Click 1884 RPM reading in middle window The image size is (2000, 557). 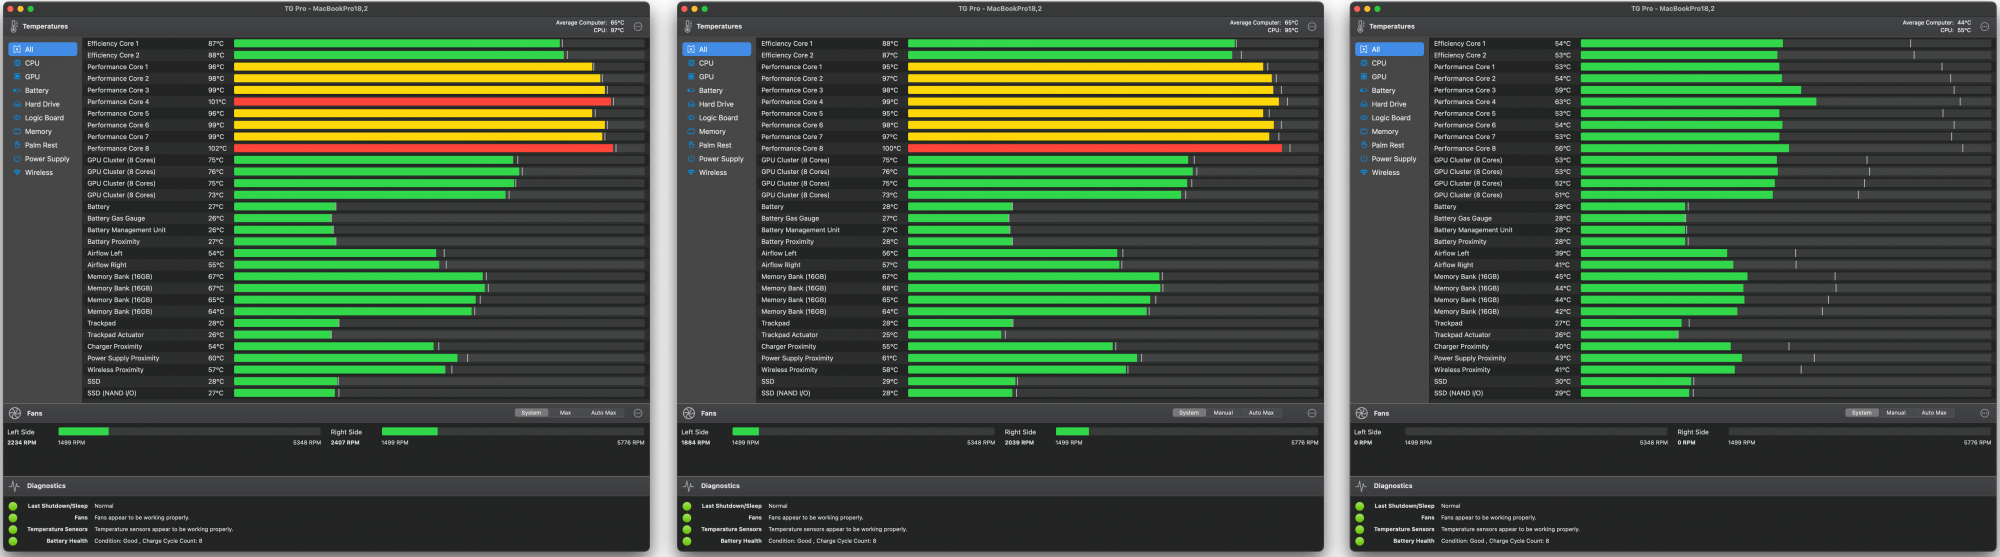tap(696, 442)
